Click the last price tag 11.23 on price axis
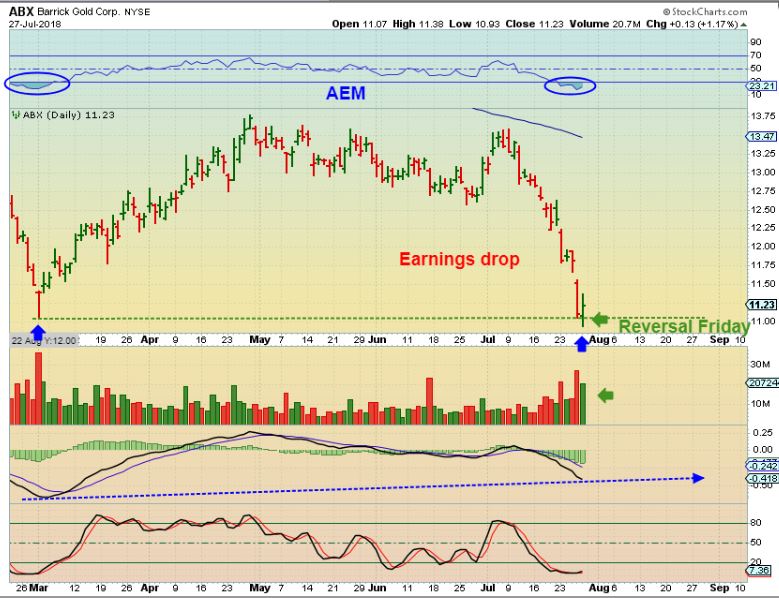Viewport: 779px width, 598px height. pyautogui.click(x=761, y=305)
